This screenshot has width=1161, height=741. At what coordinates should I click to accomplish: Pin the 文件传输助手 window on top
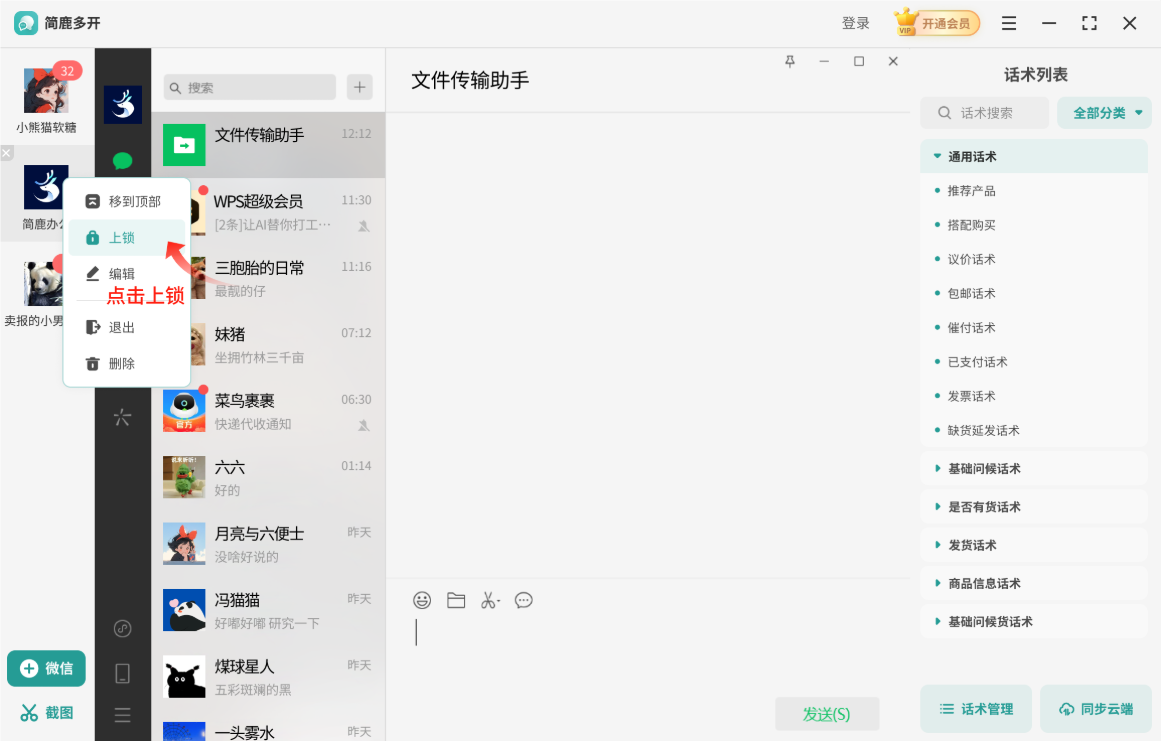[x=789, y=61]
